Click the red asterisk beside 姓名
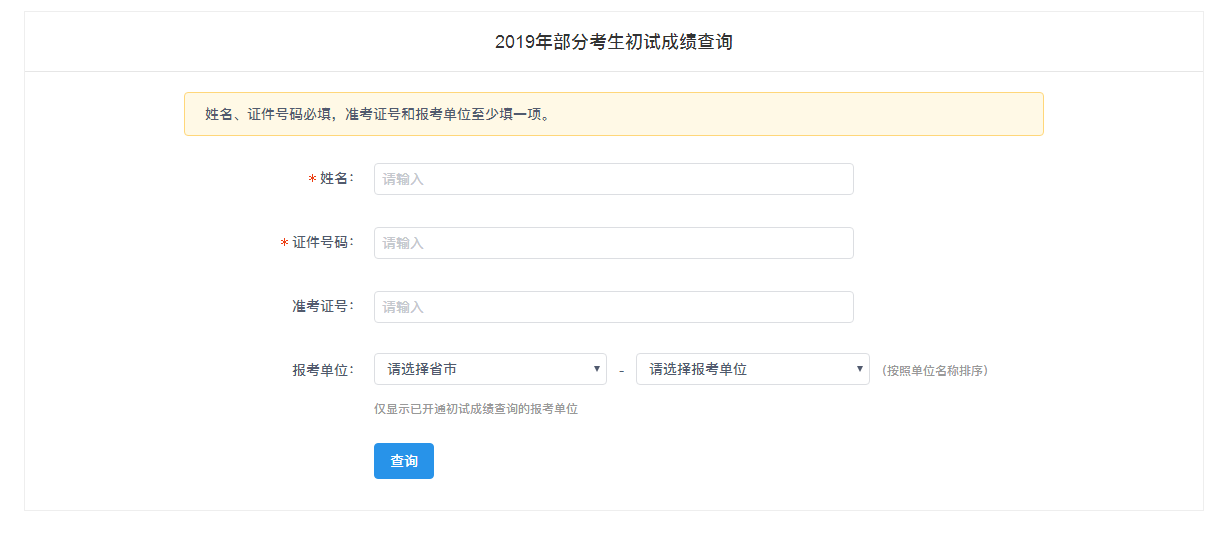 pyautogui.click(x=312, y=180)
